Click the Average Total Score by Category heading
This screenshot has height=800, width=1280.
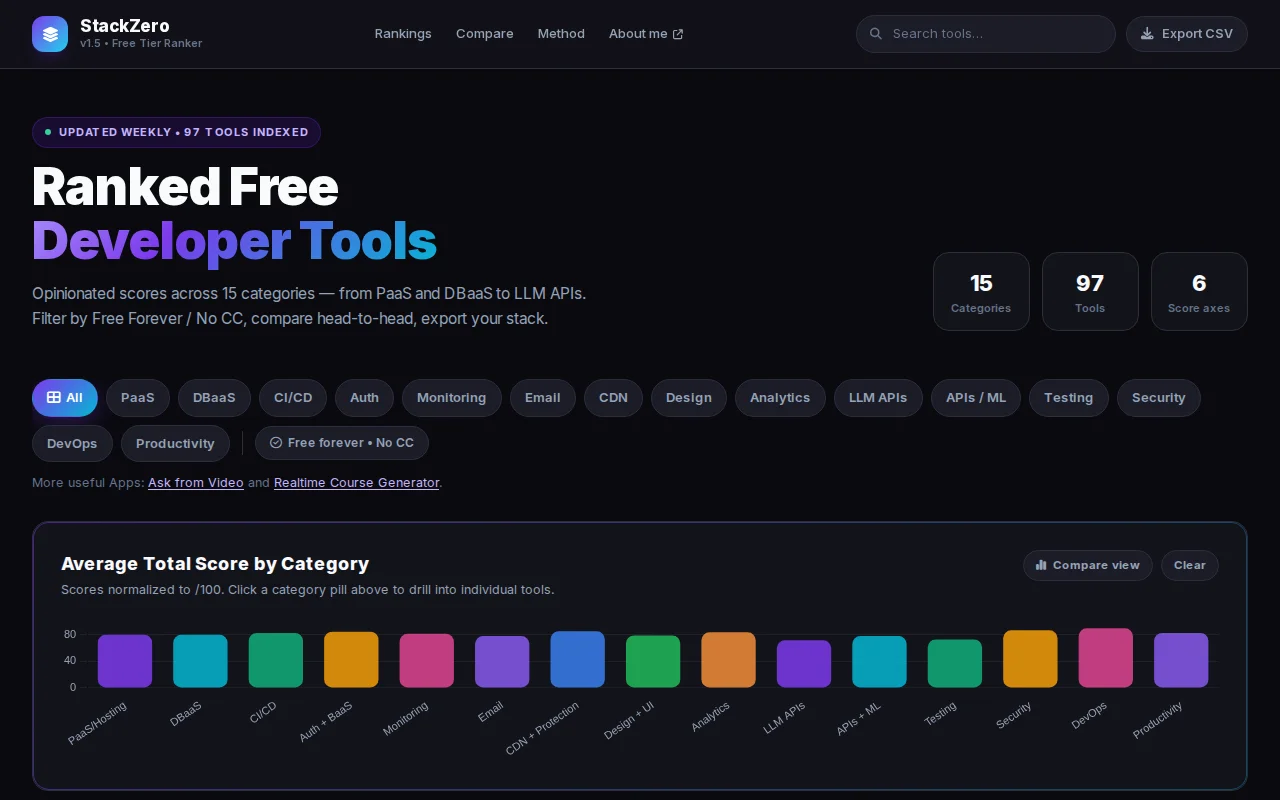click(215, 564)
